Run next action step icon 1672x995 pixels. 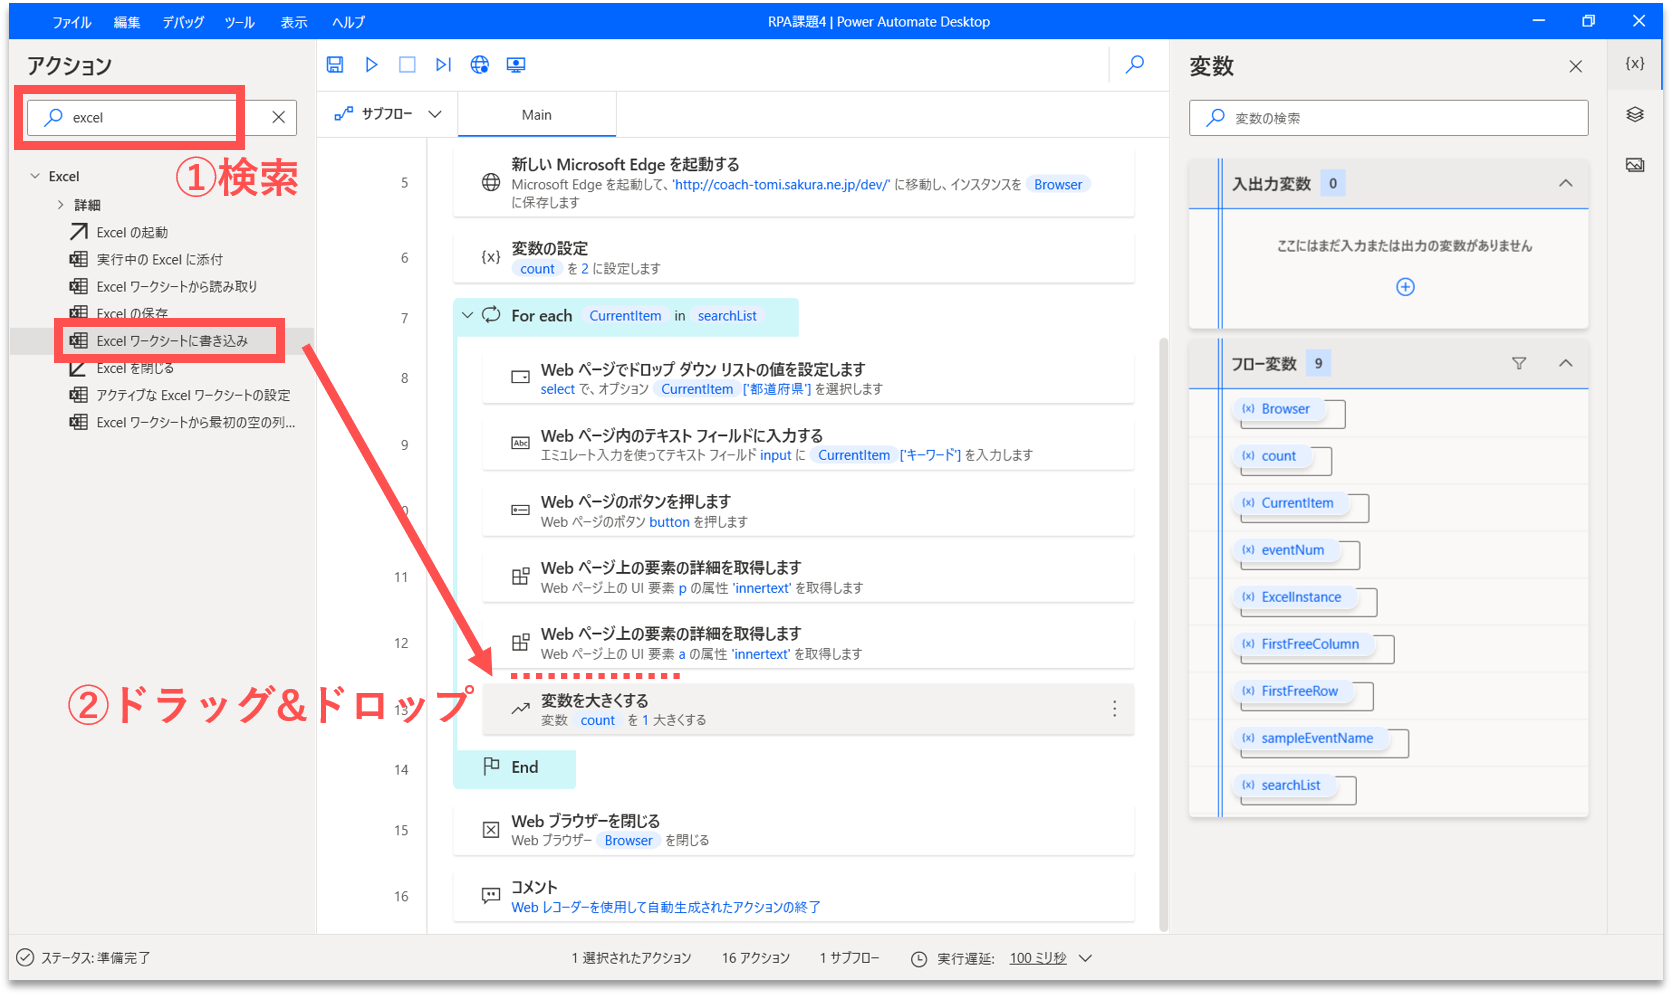pyautogui.click(x=443, y=65)
